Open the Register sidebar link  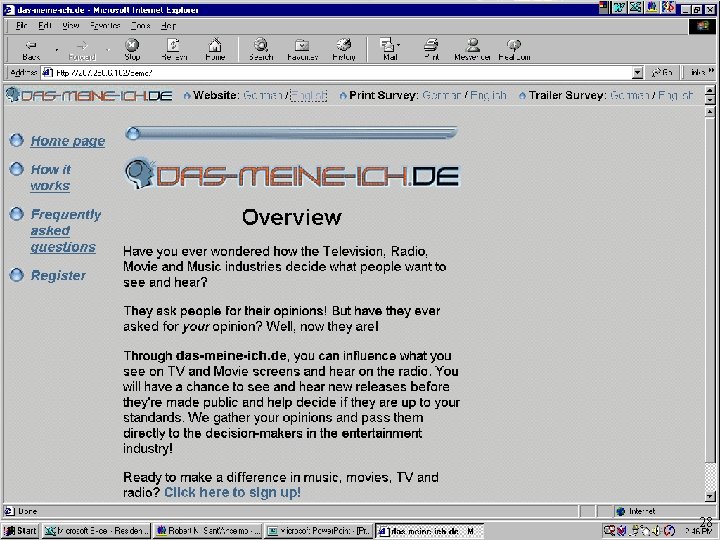point(58,276)
